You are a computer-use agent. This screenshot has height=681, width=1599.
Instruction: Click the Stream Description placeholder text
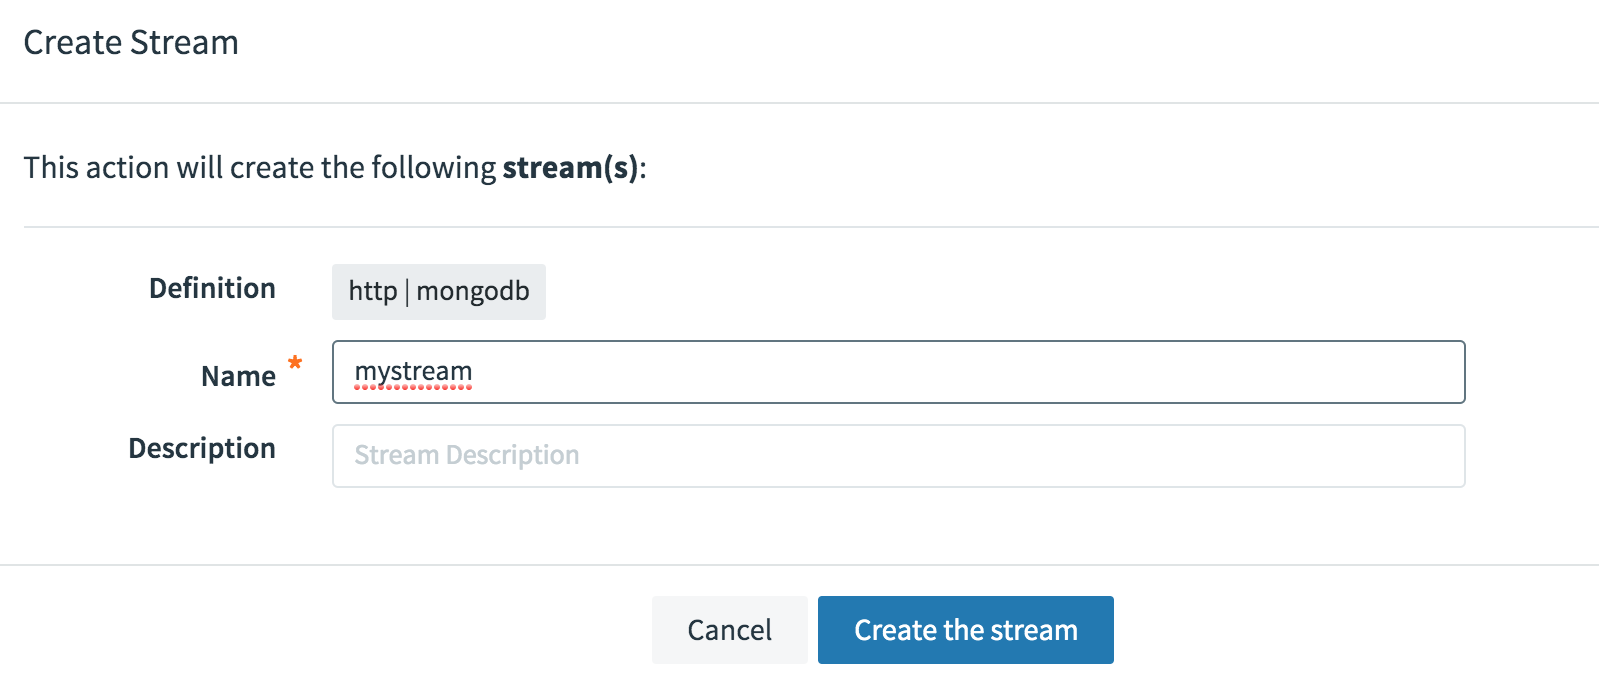pyautogui.click(x=467, y=456)
